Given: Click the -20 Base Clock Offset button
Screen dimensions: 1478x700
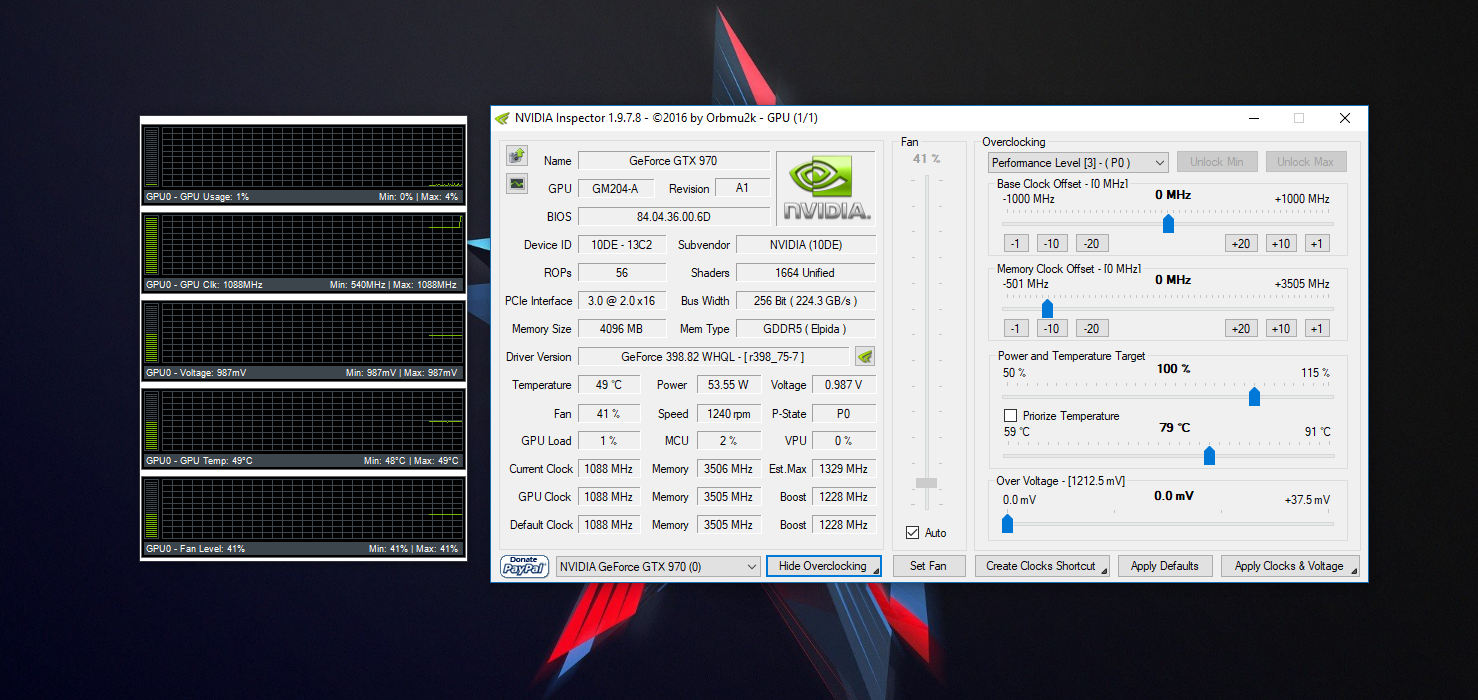Looking at the screenshot, I should 1091,243.
